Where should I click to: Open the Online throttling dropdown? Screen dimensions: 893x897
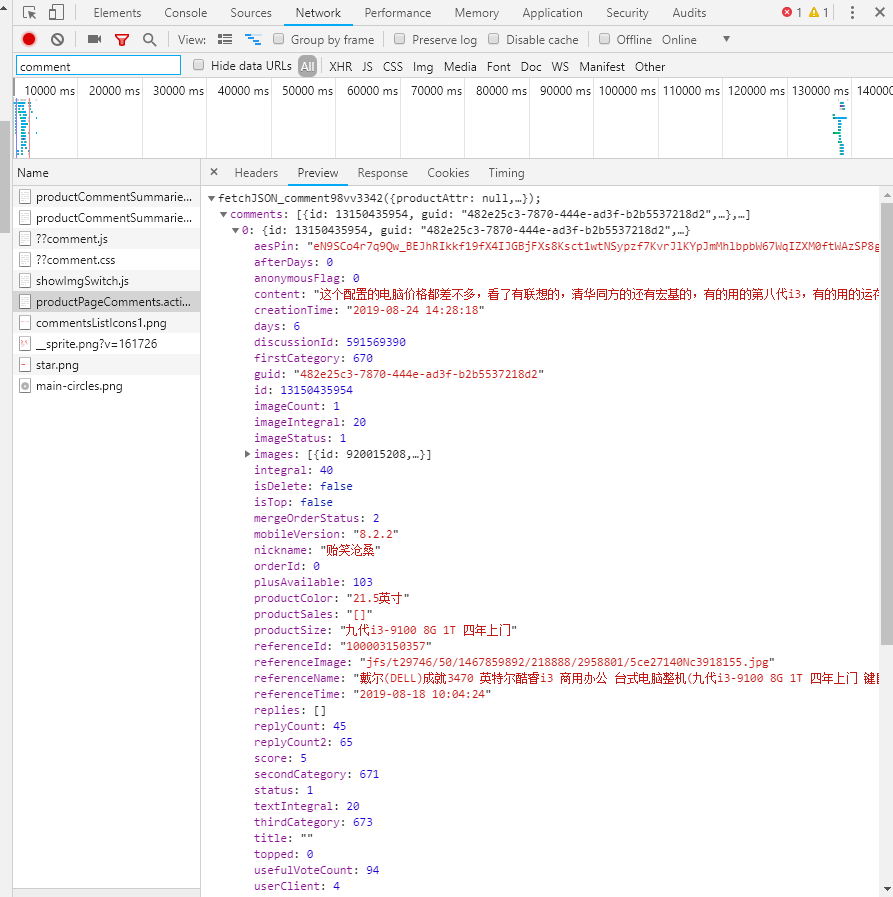tap(679, 39)
